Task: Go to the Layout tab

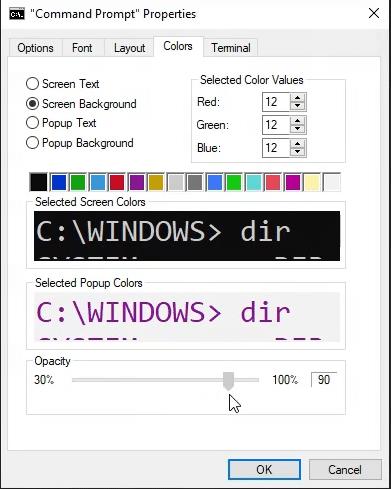Action: pyautogui.click(x=129, y=48)
